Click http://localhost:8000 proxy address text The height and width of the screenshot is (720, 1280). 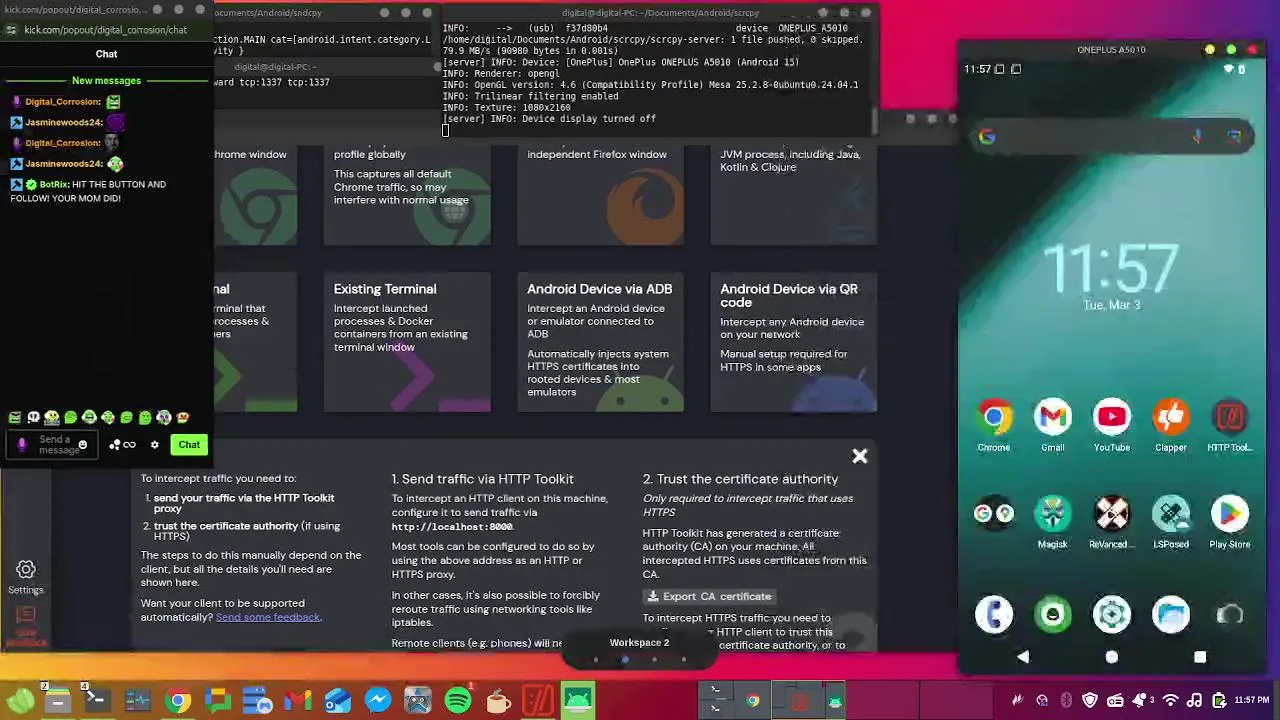pos(452,526)
